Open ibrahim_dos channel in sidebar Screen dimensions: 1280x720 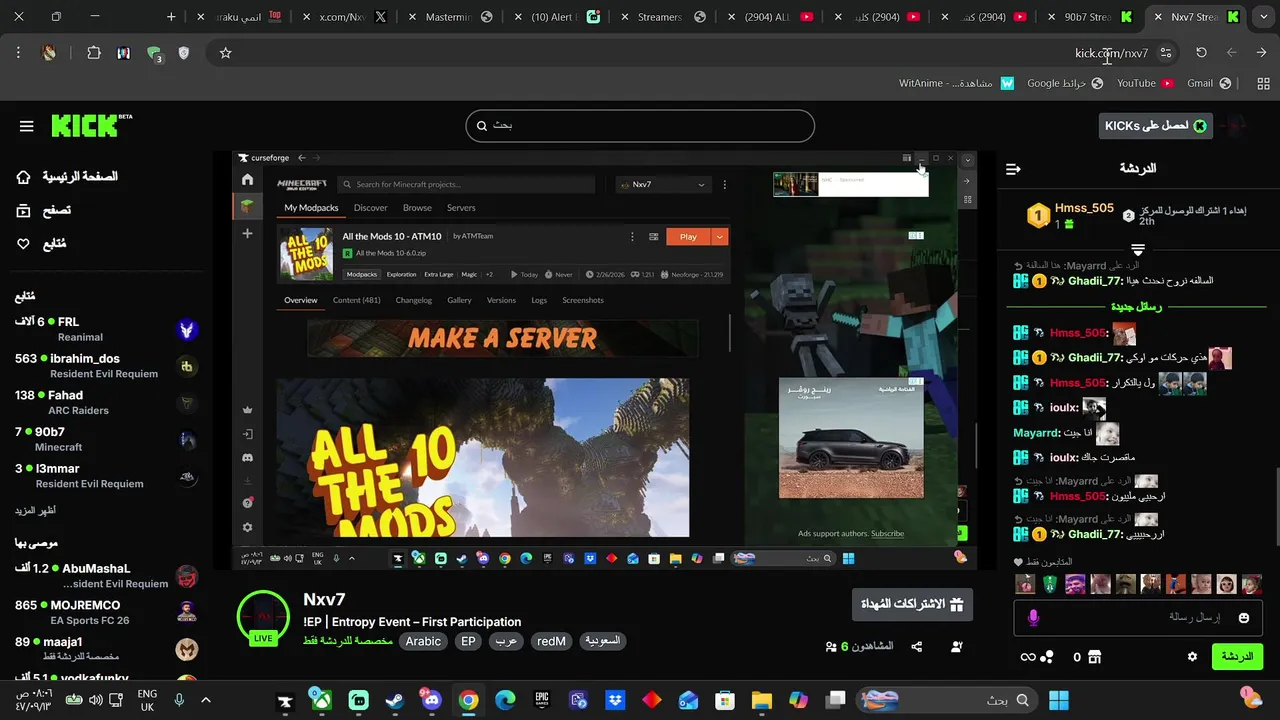(x=106, y=366)
